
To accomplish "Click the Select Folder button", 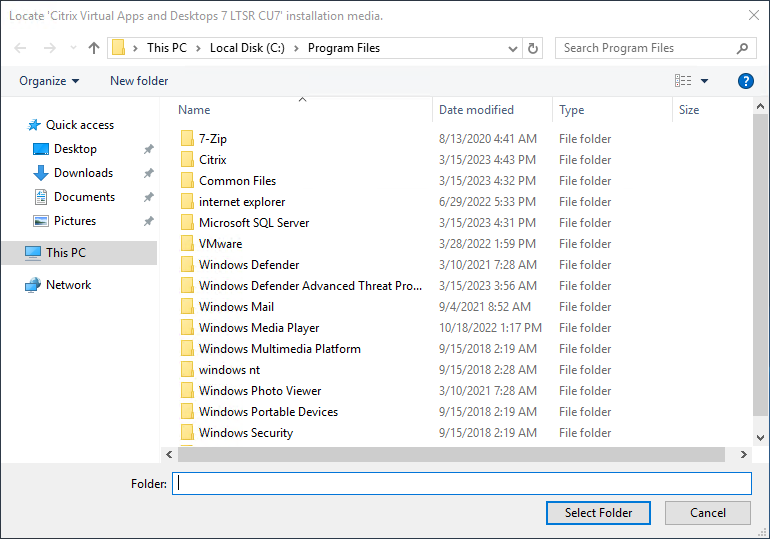I will click(x=598, y=512).
